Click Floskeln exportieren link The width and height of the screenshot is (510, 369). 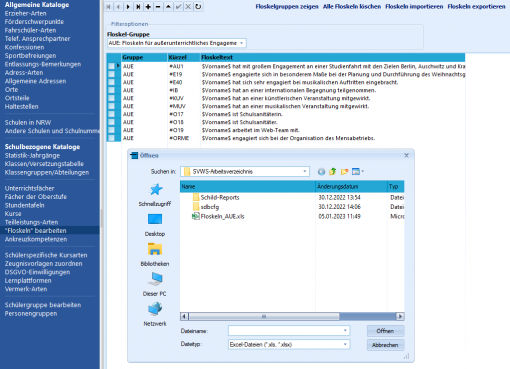476,7
